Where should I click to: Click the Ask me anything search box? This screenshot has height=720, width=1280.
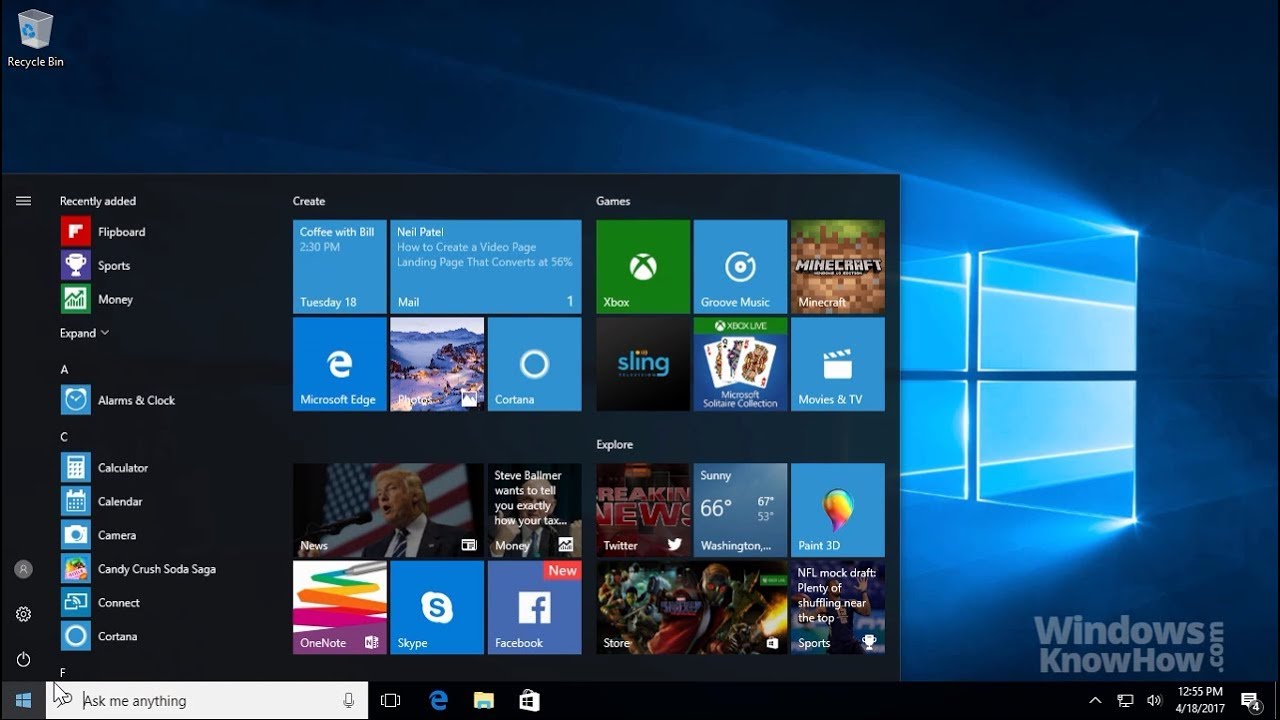tap(207, 701)
